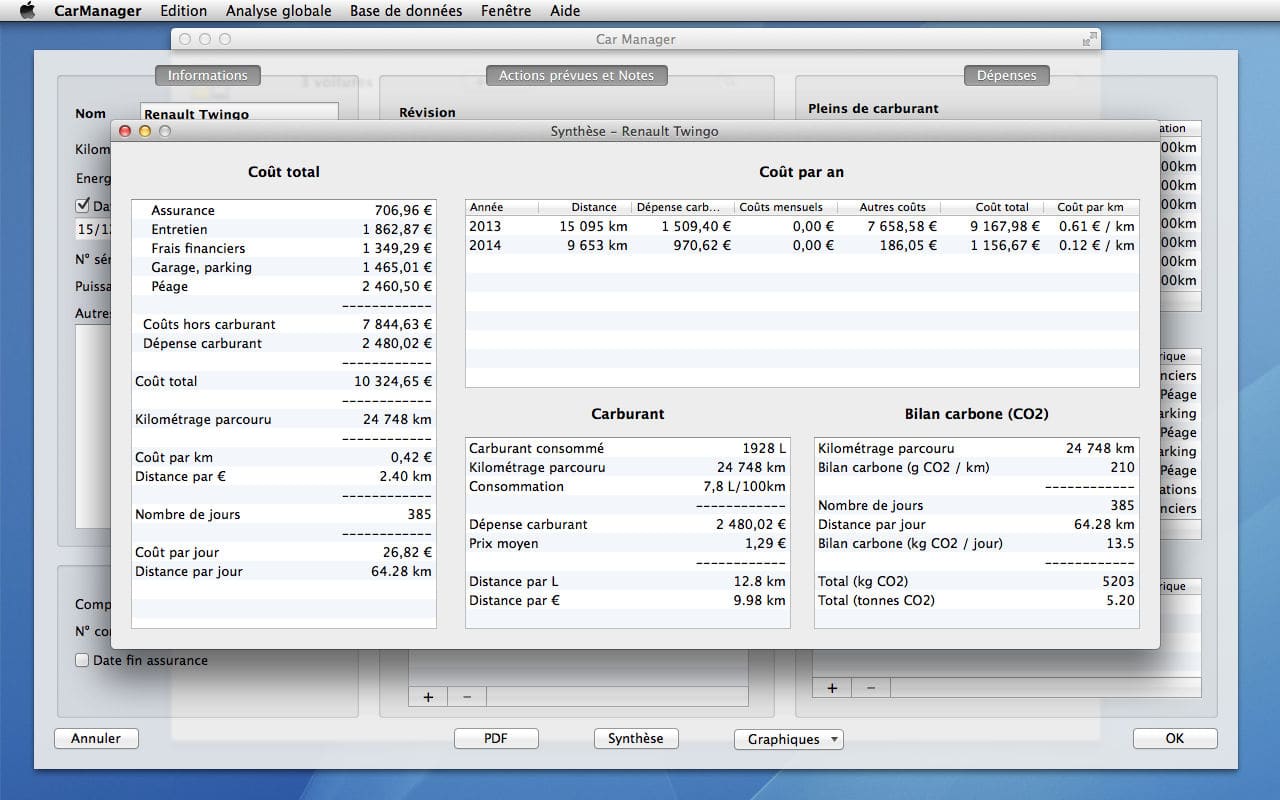This screenshot has width=1280, height=800.
Task: Click the Consommation 7,8 L/100km row
Action: 628,486
